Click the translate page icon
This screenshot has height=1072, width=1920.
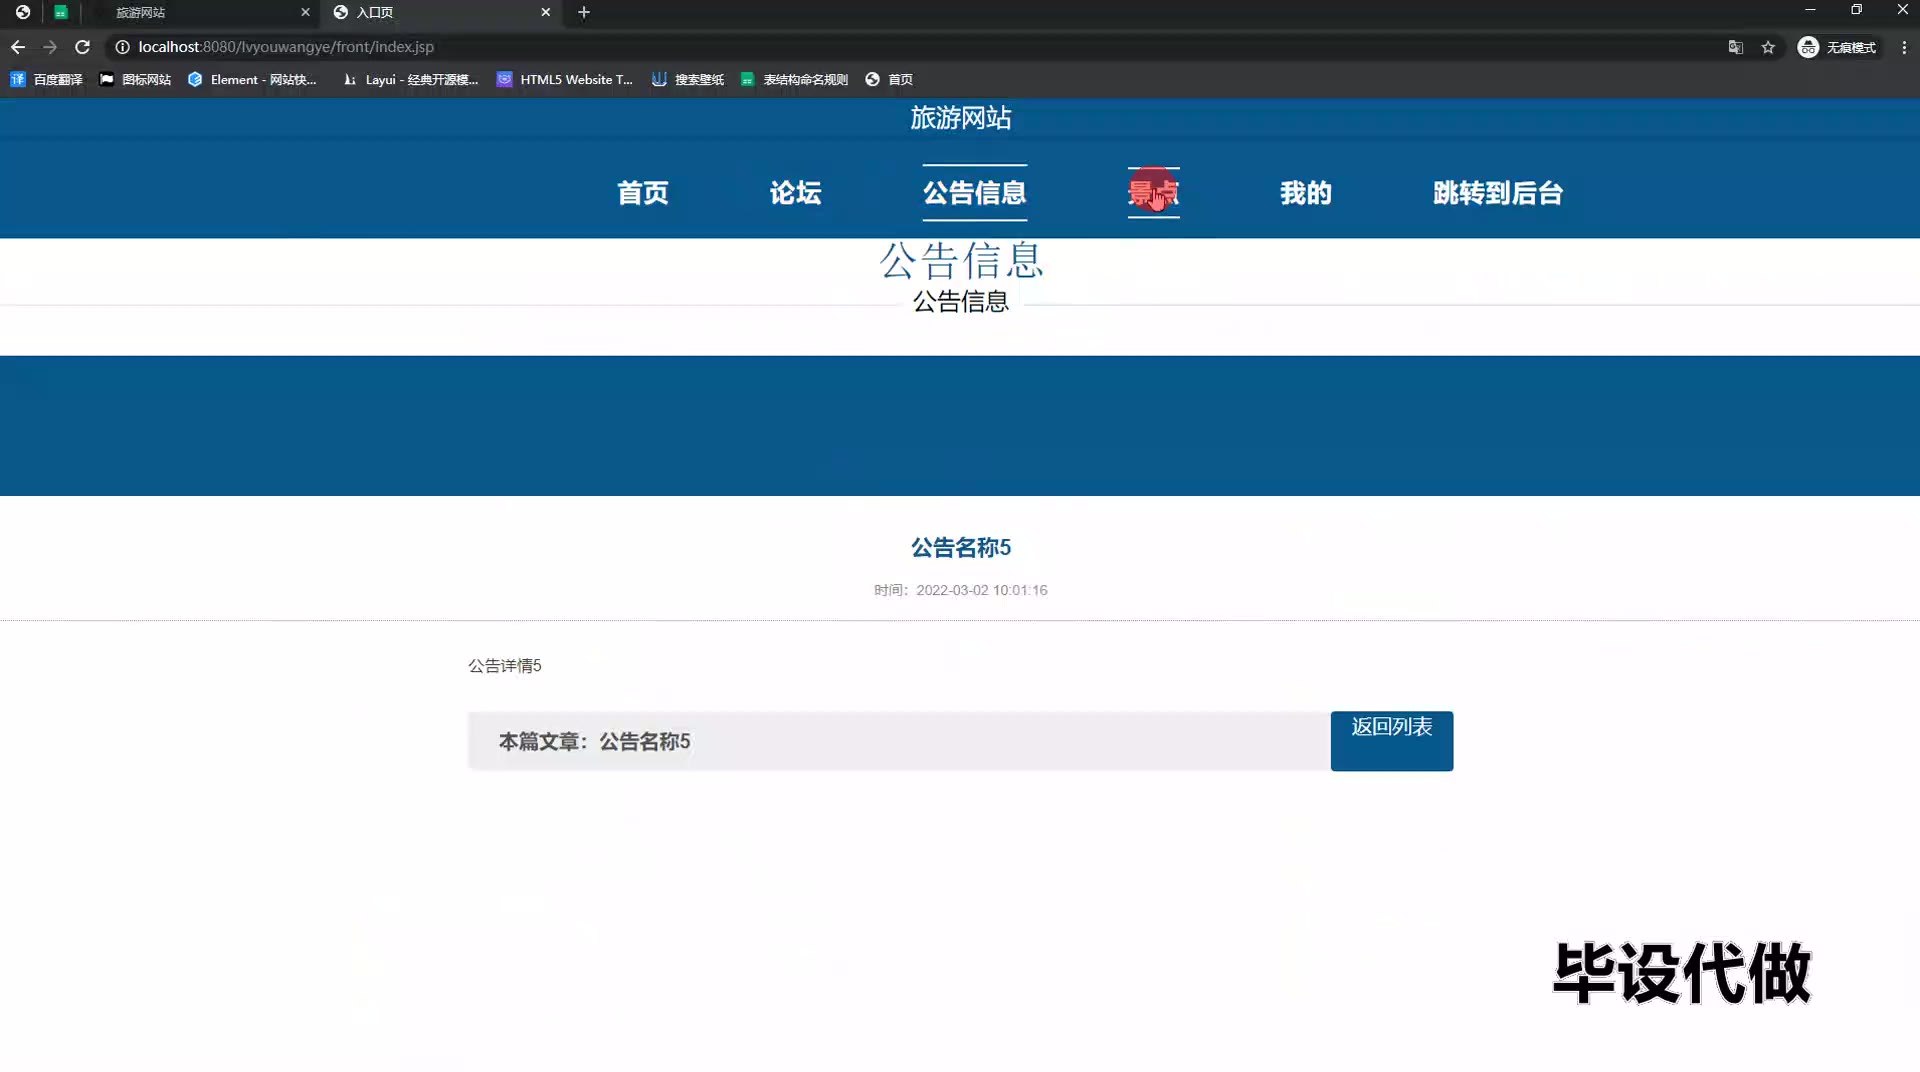tap(1736, 47)
